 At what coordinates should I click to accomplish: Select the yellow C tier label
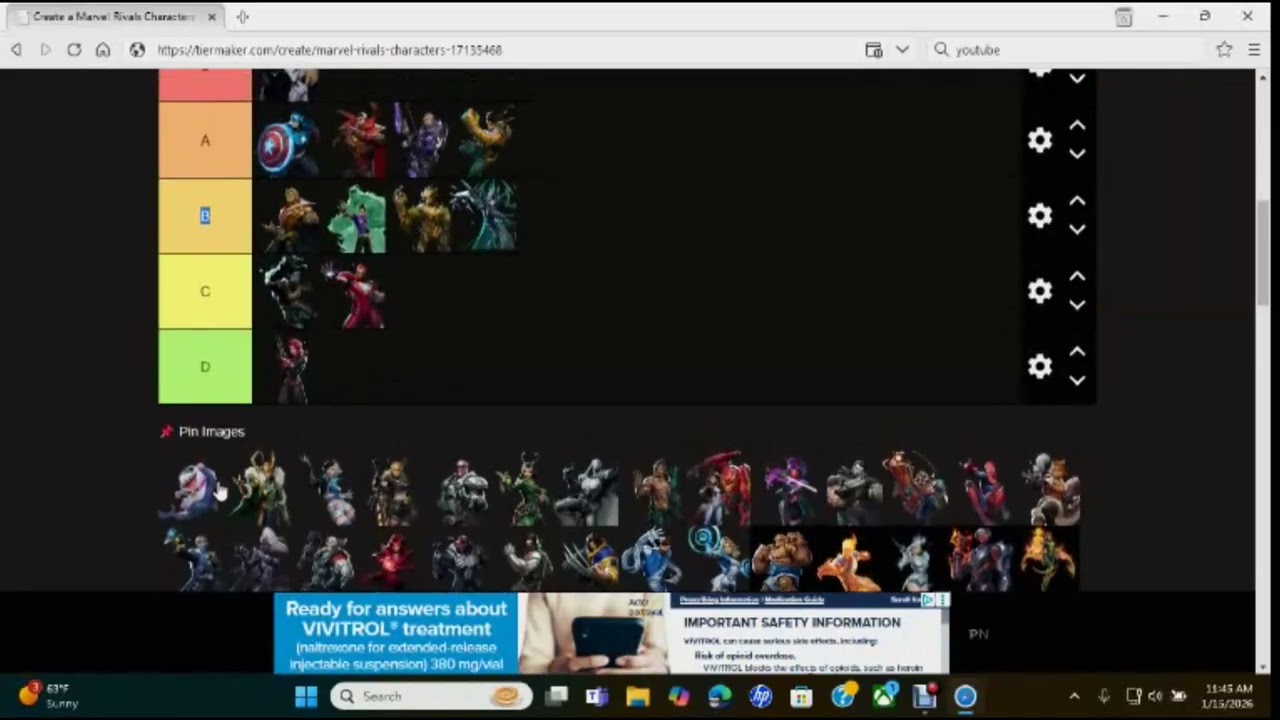[205, 291]
